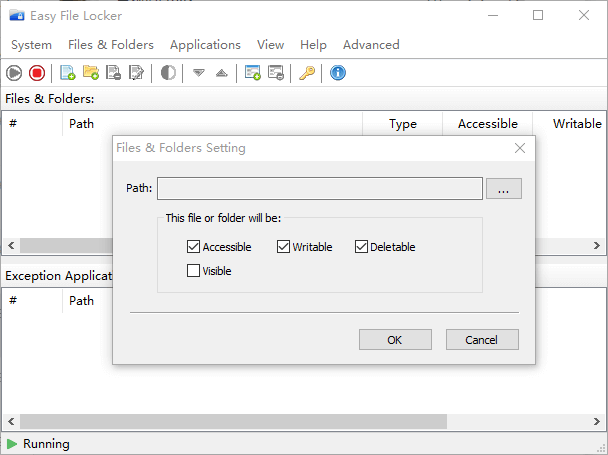Click the blue info About icon

[338, 72]
